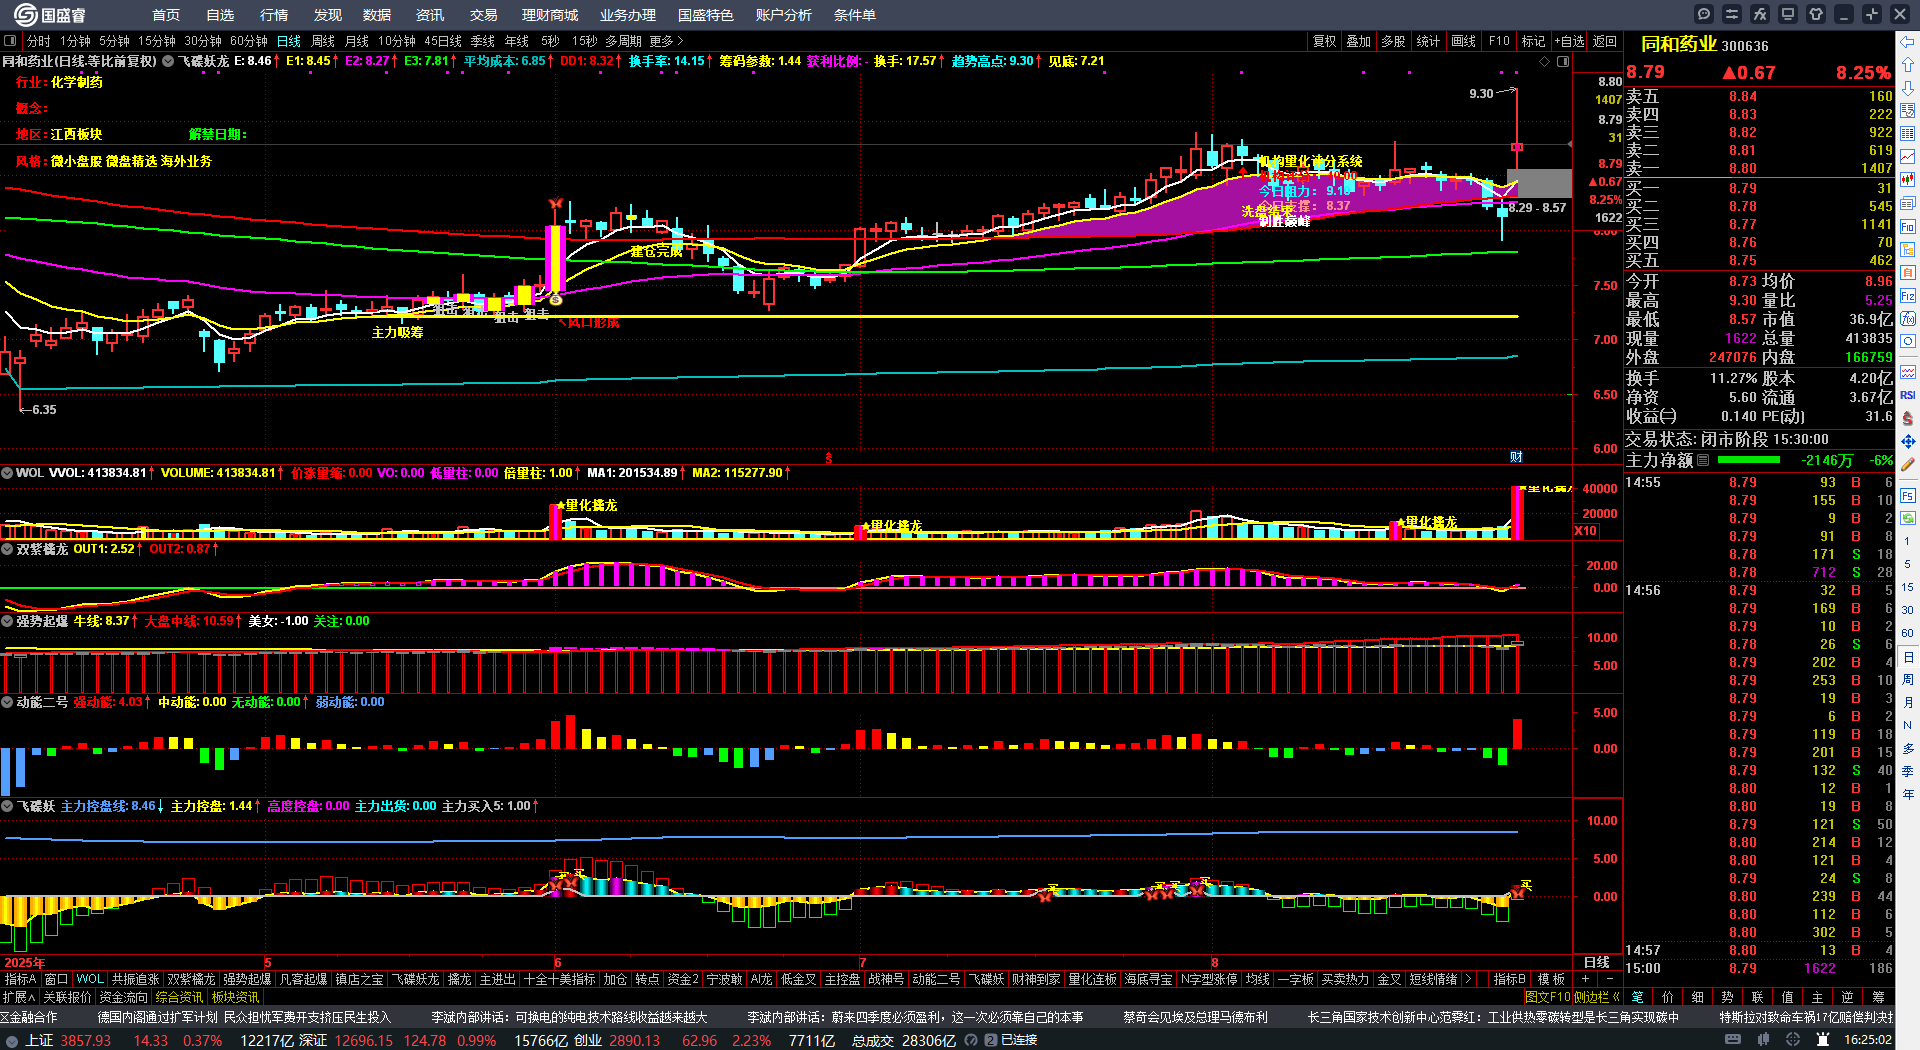Viewport: 1920px width, 1050px height.
Task: Expand the 扩展 panel at bottom-left
Action: click(19, 997)
